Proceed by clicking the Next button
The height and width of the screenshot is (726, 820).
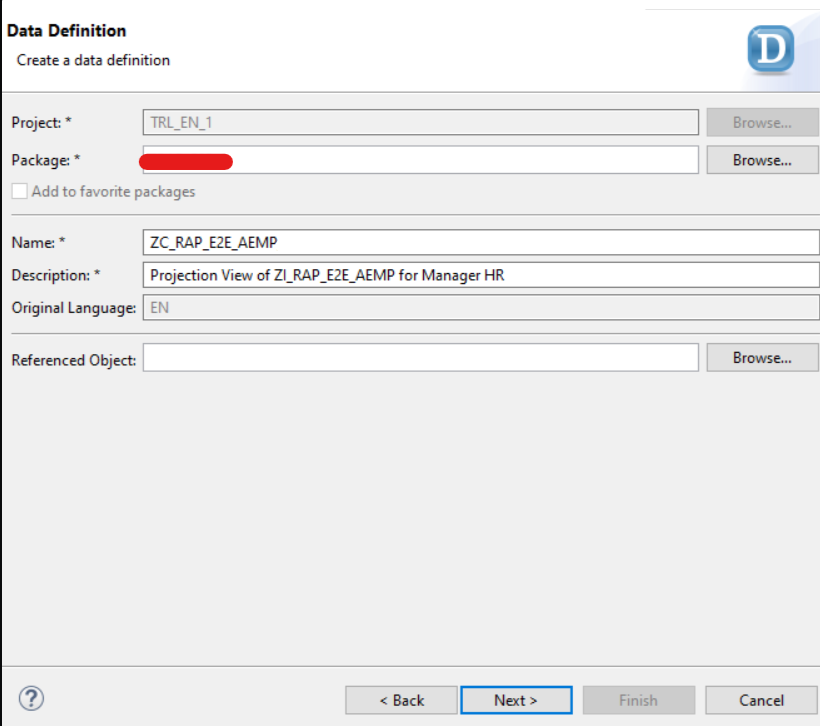click(516, 700)
